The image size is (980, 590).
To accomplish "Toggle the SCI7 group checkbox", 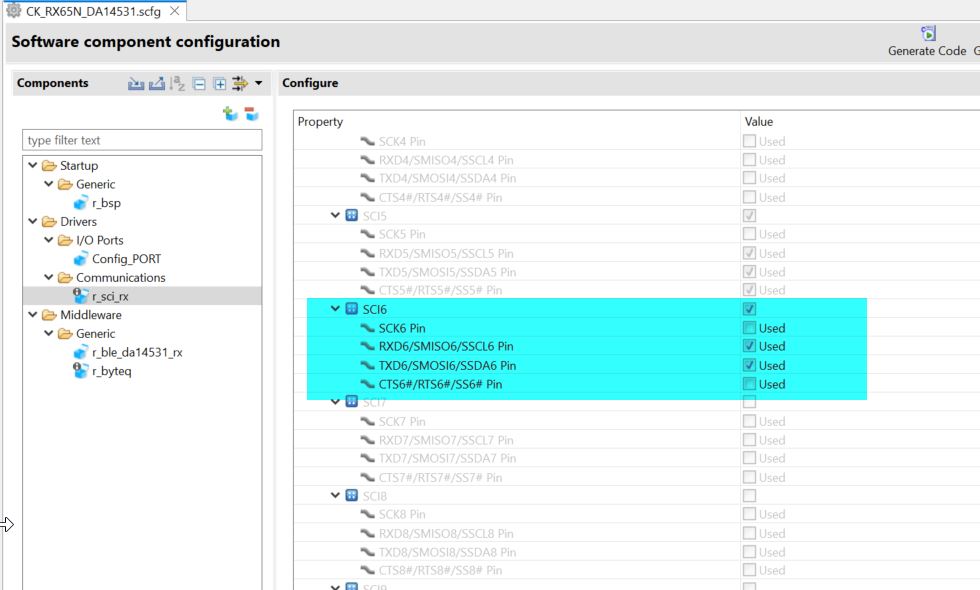I will coord(749,402).
